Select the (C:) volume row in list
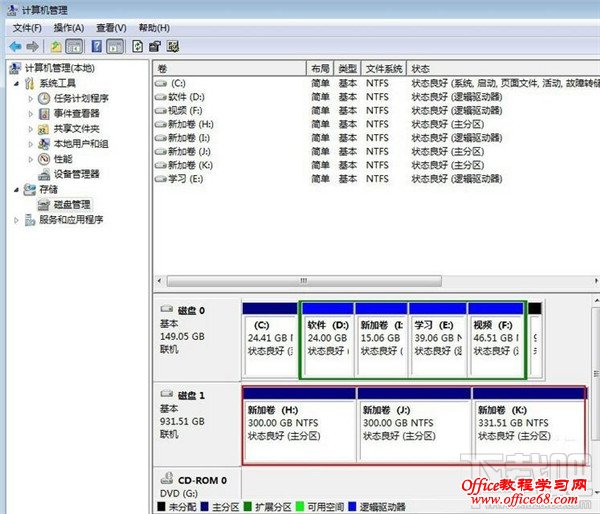The image size is (600, 514). click(377, 83)
